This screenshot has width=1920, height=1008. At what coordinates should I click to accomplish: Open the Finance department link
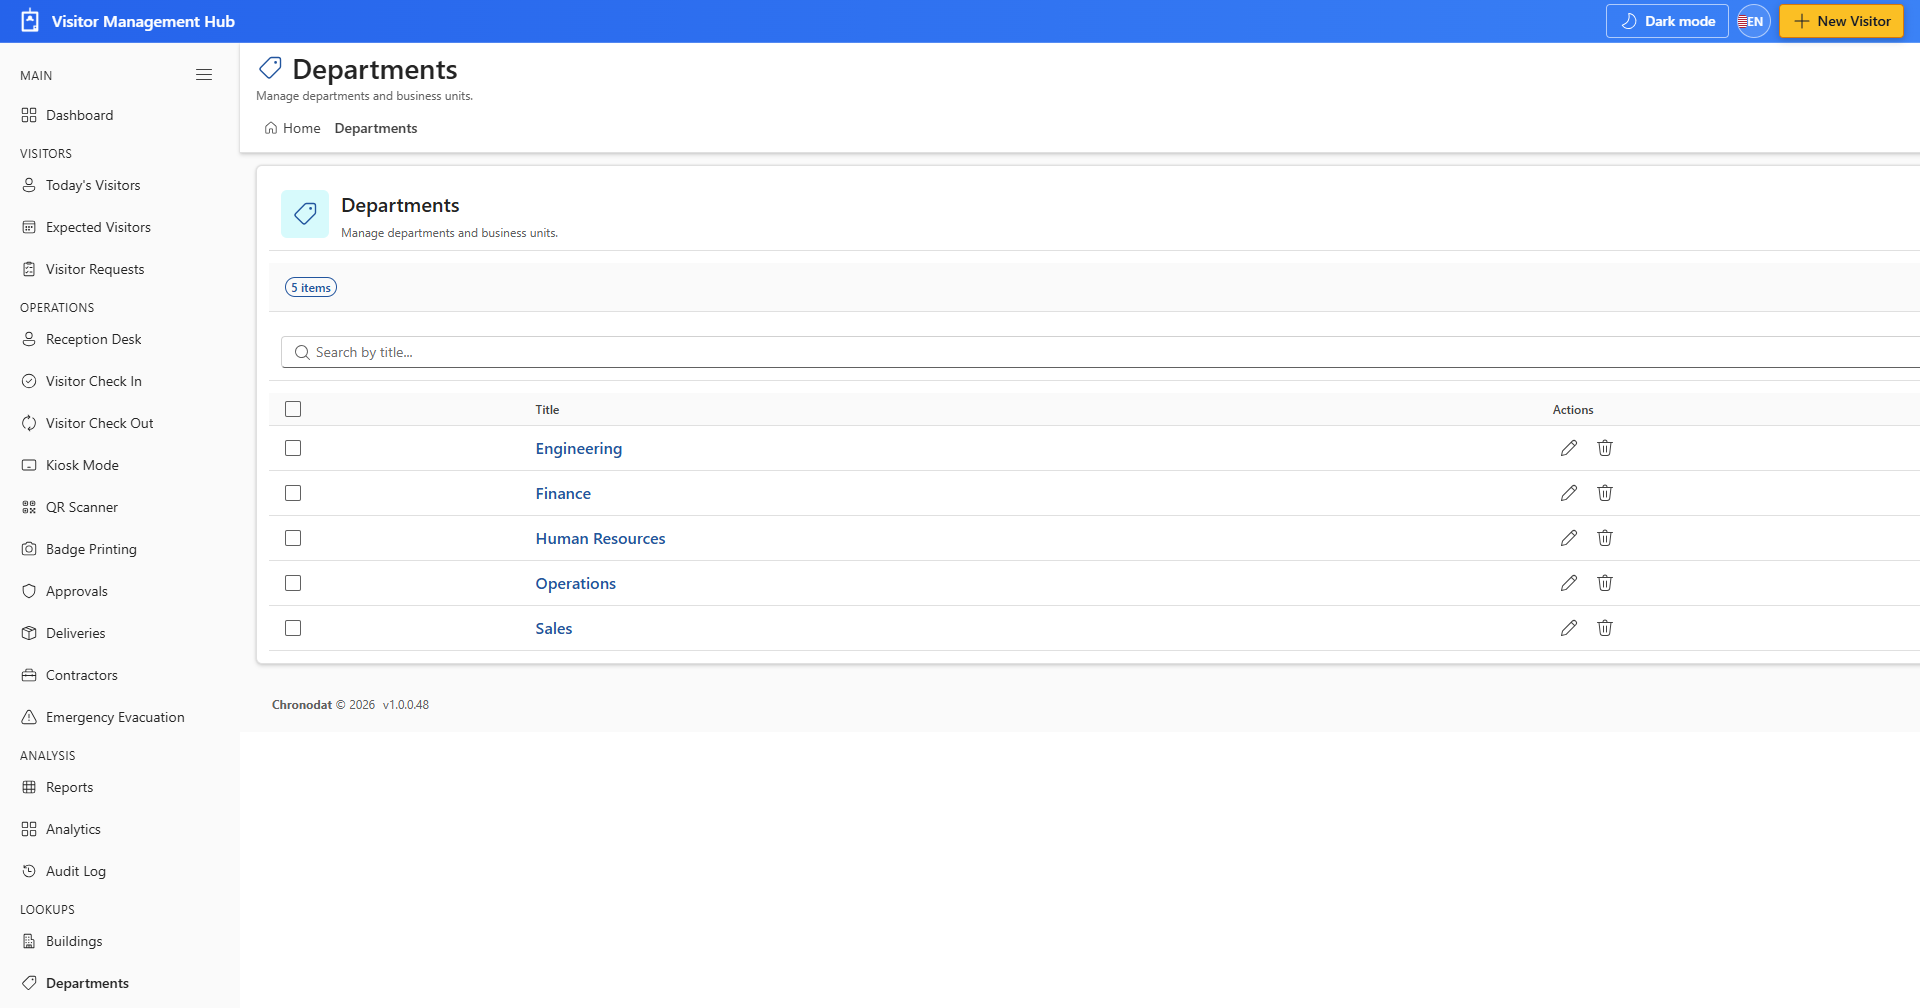point(563,493)
